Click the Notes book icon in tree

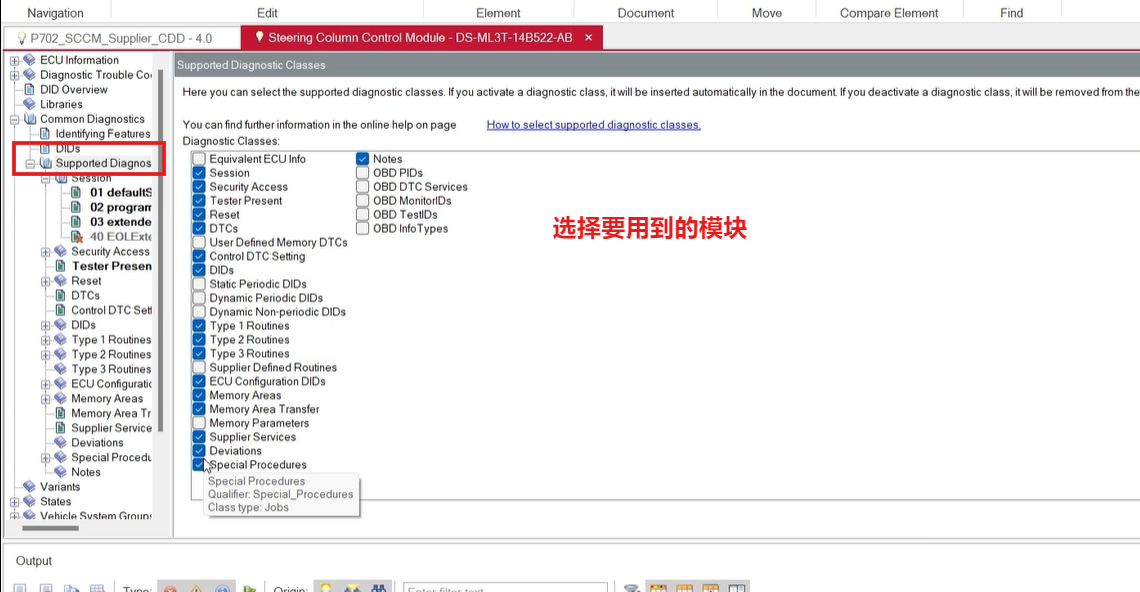60,472
